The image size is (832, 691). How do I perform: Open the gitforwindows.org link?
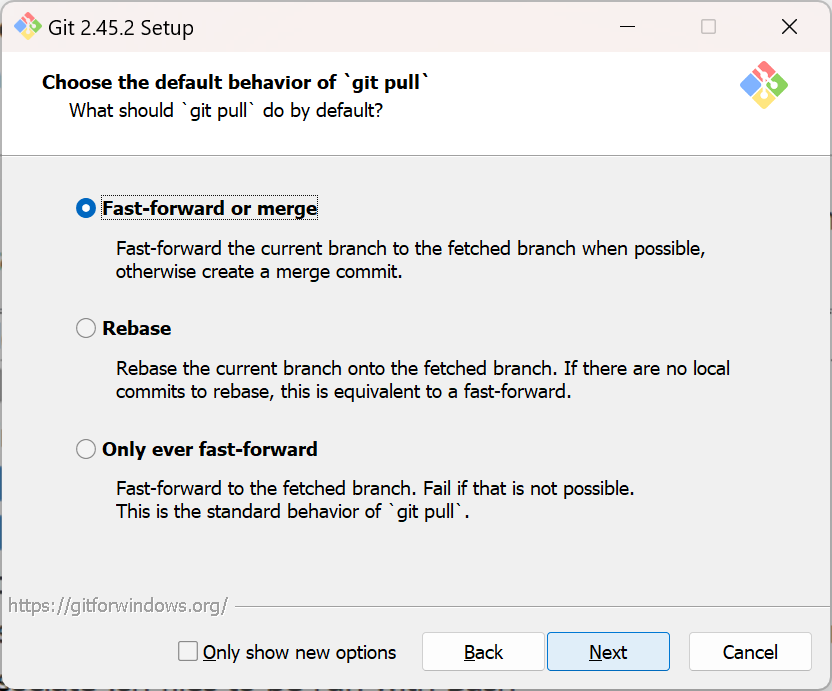coord(118,605)
